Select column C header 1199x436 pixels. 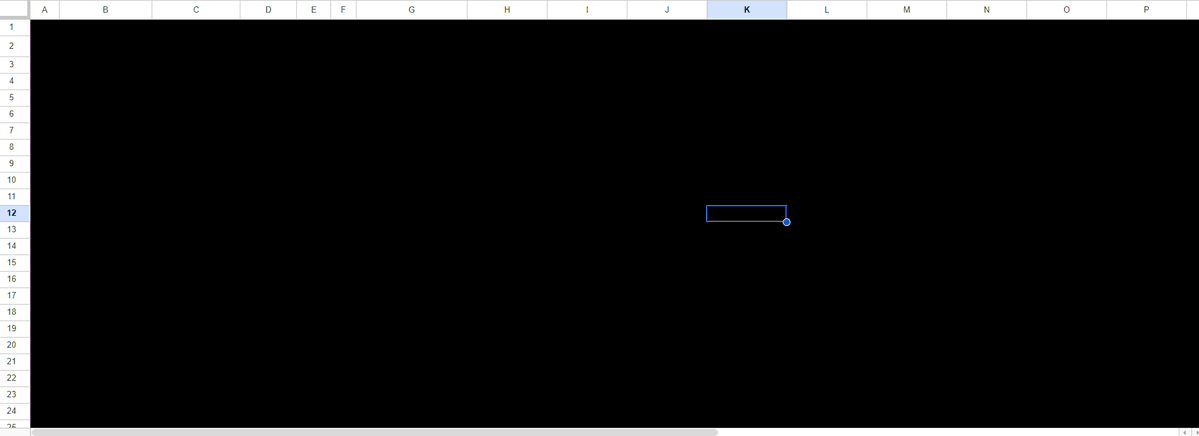[197, 9]
